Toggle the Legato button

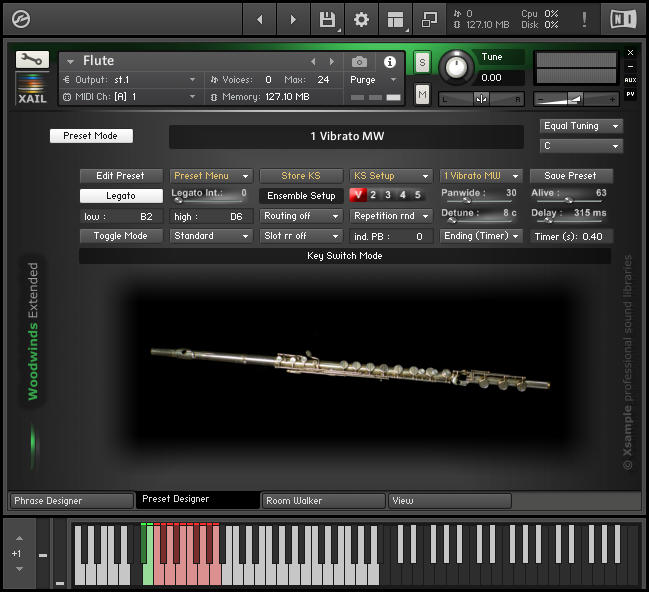pos(121,196)
